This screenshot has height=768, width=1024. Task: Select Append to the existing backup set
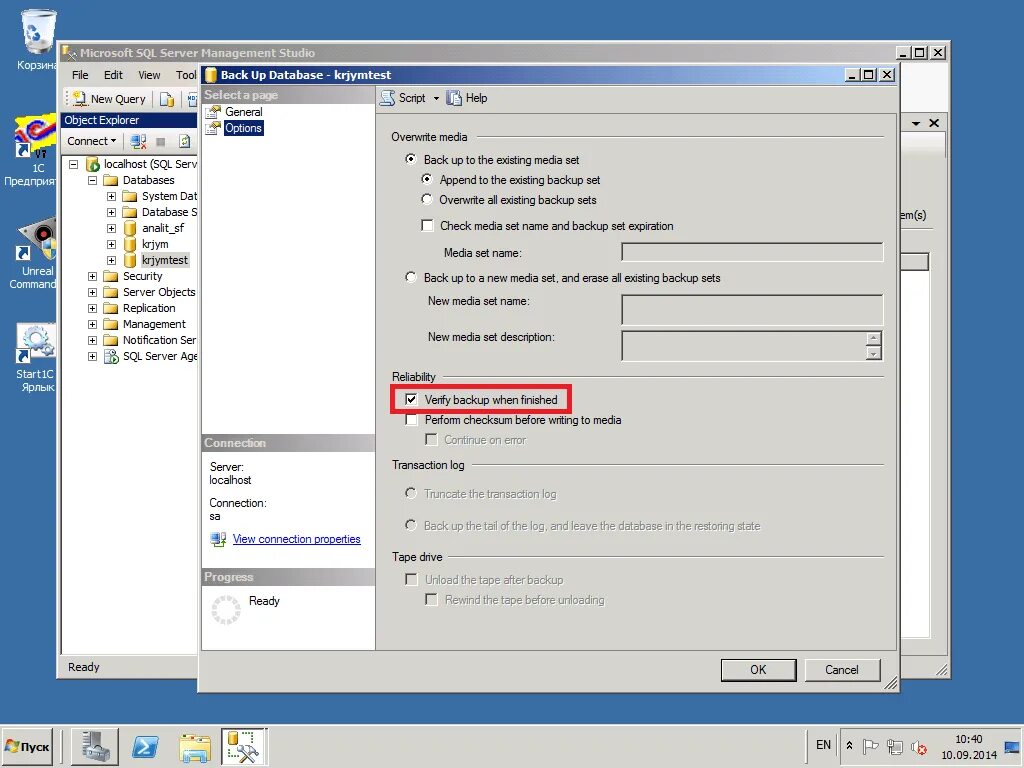426,179
